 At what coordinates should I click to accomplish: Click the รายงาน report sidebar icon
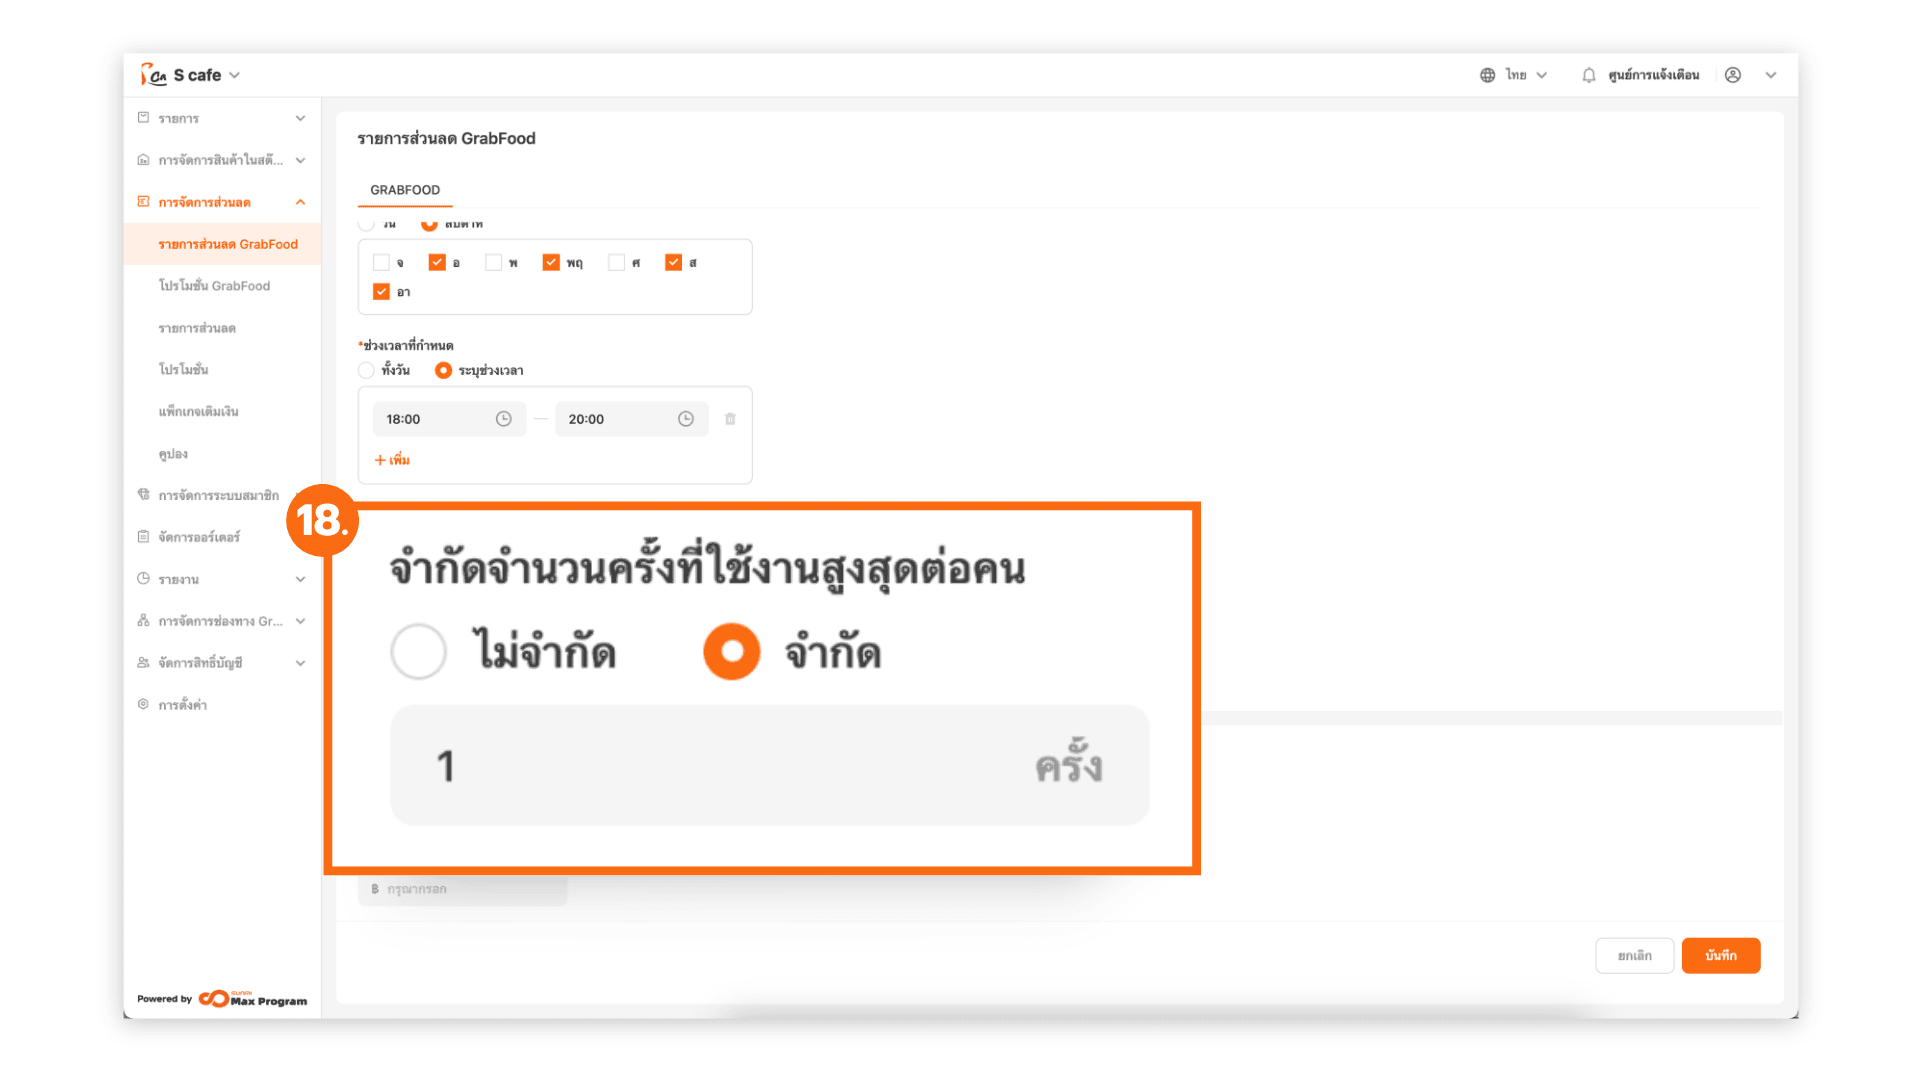(144, 579)
